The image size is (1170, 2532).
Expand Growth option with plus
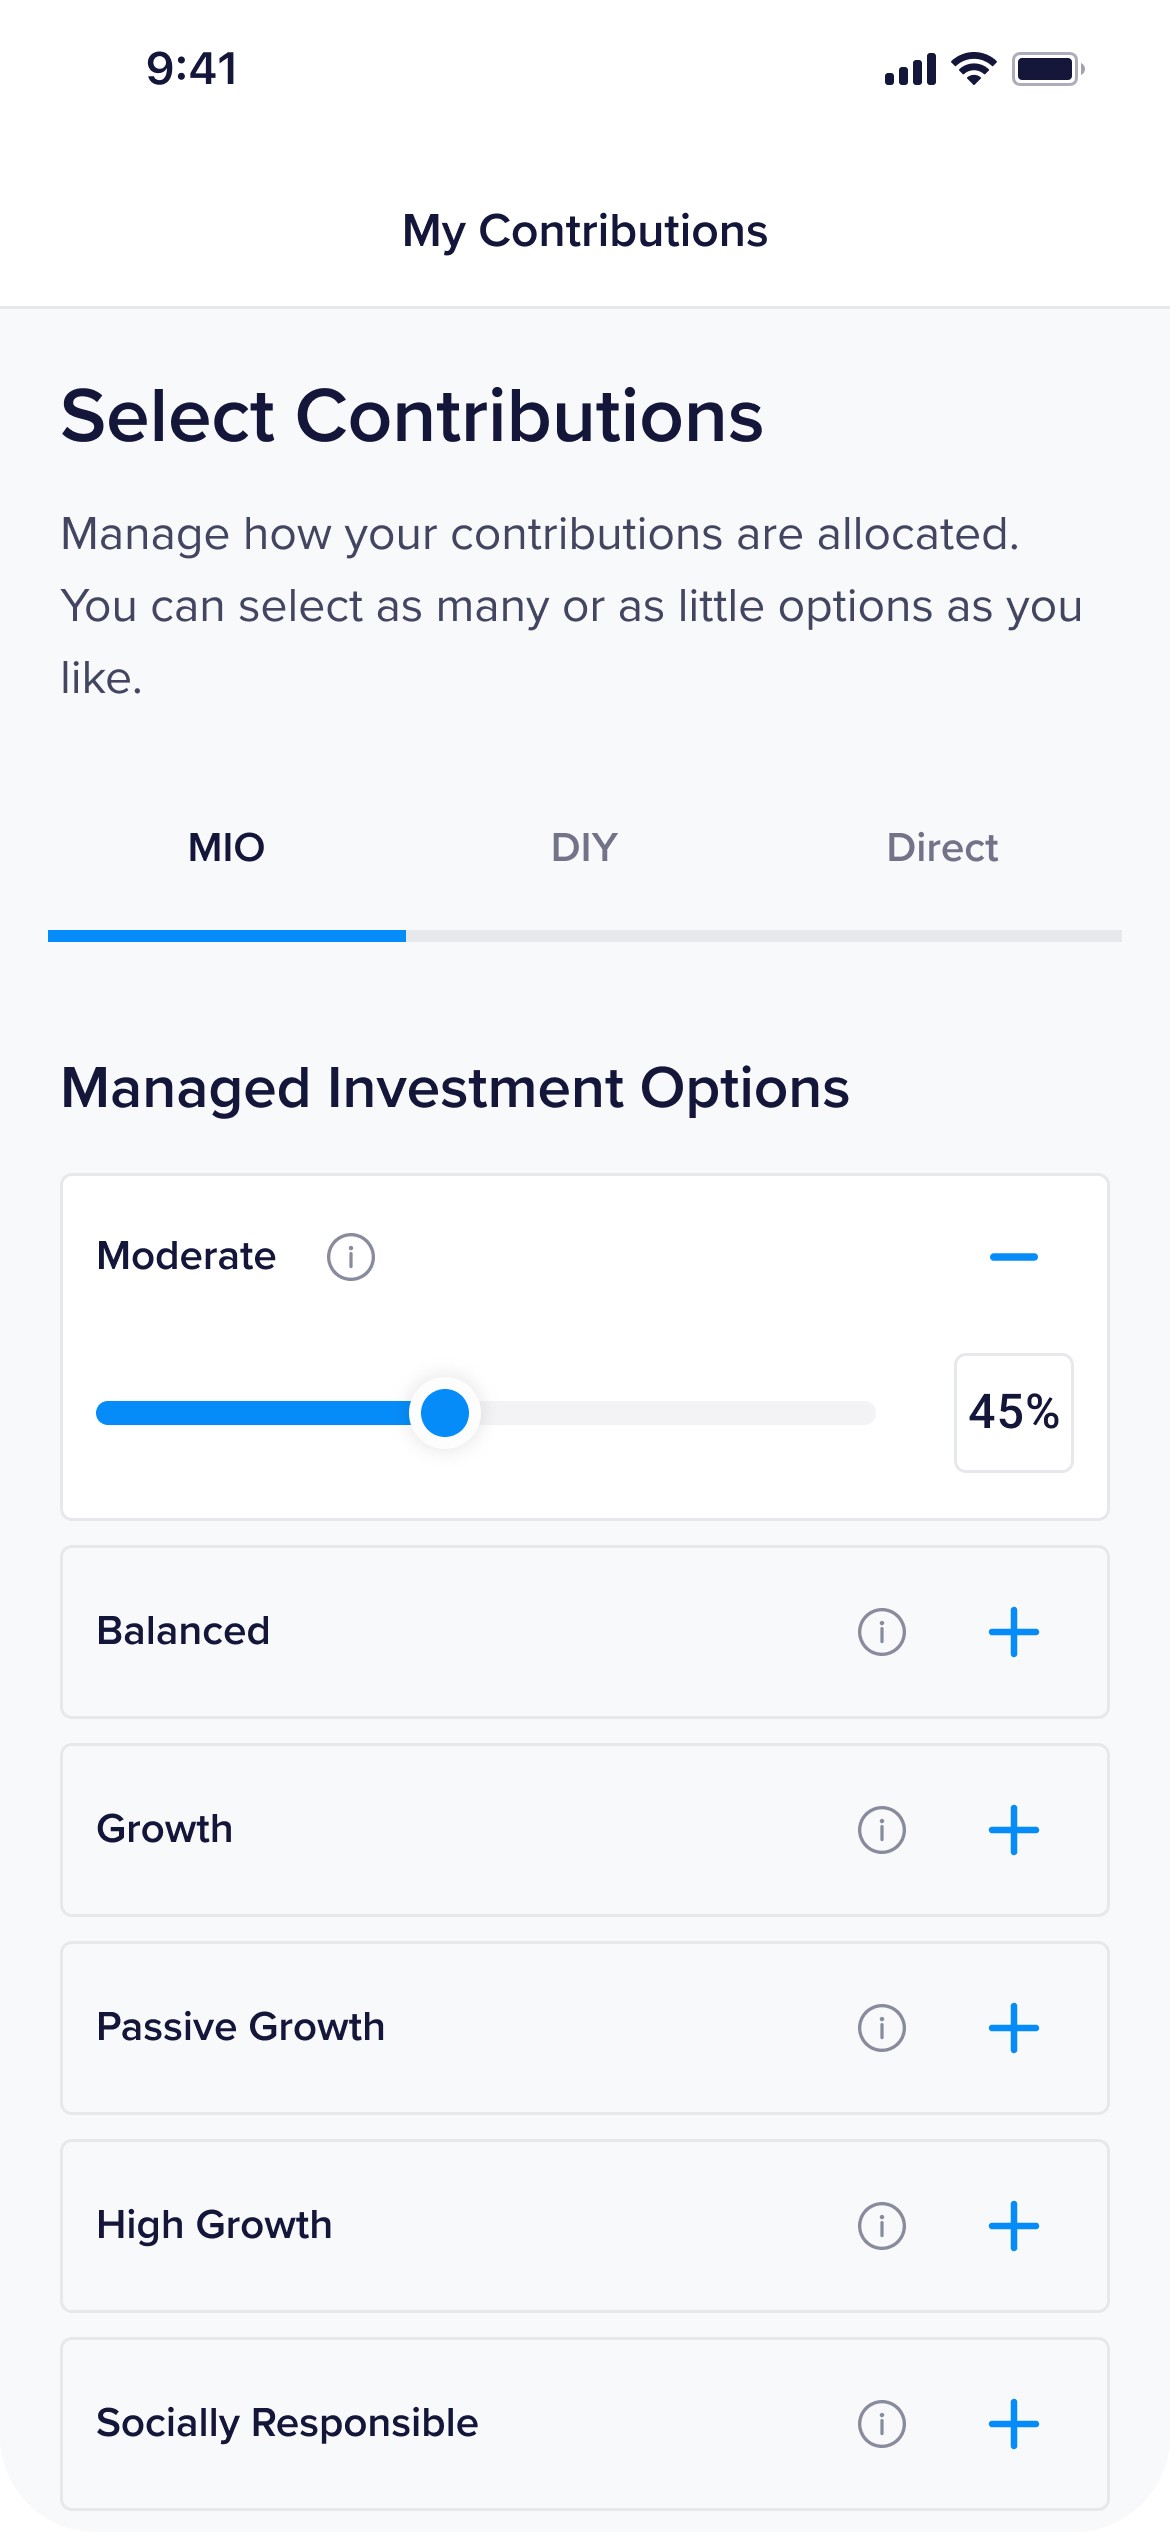pyautogui.click(x=1013, y=1830)
